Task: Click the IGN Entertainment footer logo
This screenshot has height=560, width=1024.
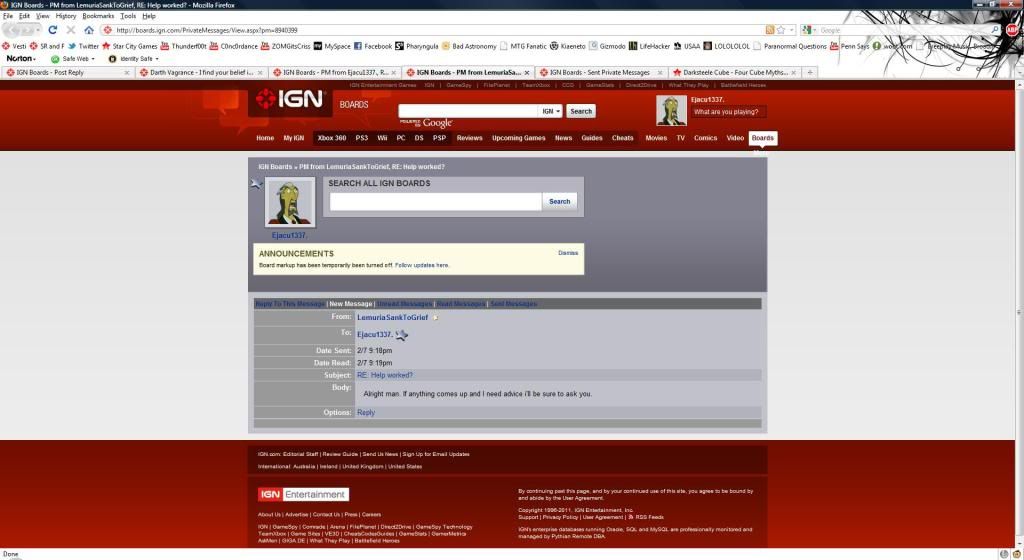Action: click(303, 495)
